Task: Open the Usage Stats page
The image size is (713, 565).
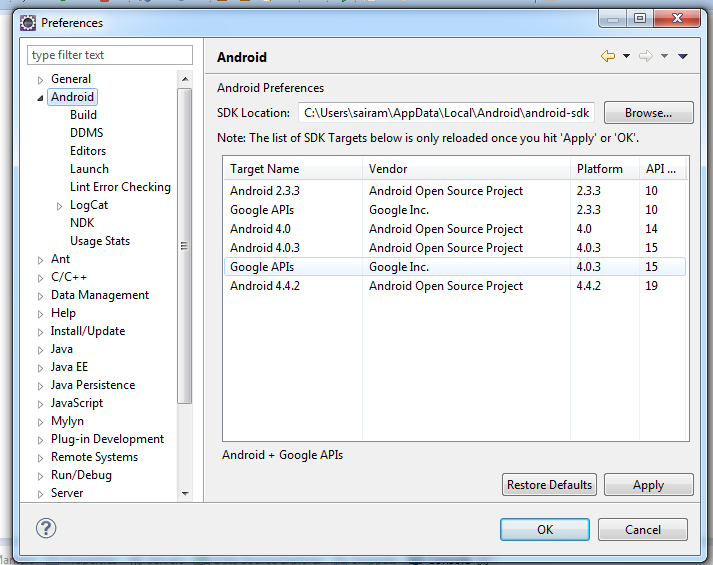Action: pyautogui.click(x=100, y=241)
